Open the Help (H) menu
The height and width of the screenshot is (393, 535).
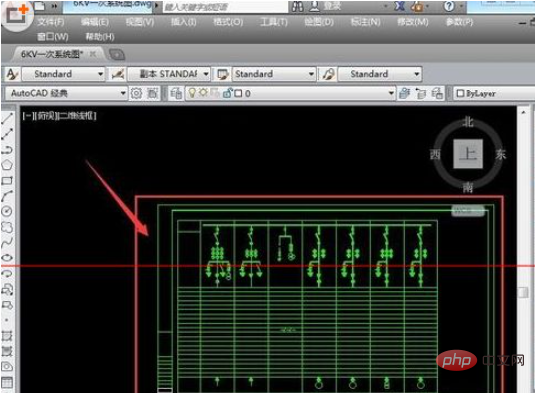point(100,37)
